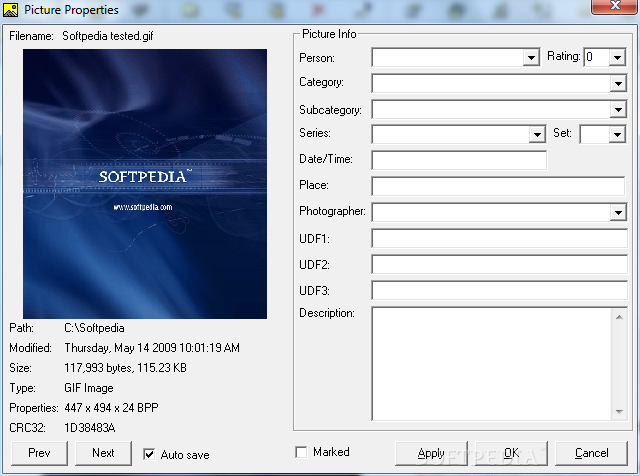This screenshot has height=476, width=640.
Task: Click the Series combo box text area
Action: (451, 134)
